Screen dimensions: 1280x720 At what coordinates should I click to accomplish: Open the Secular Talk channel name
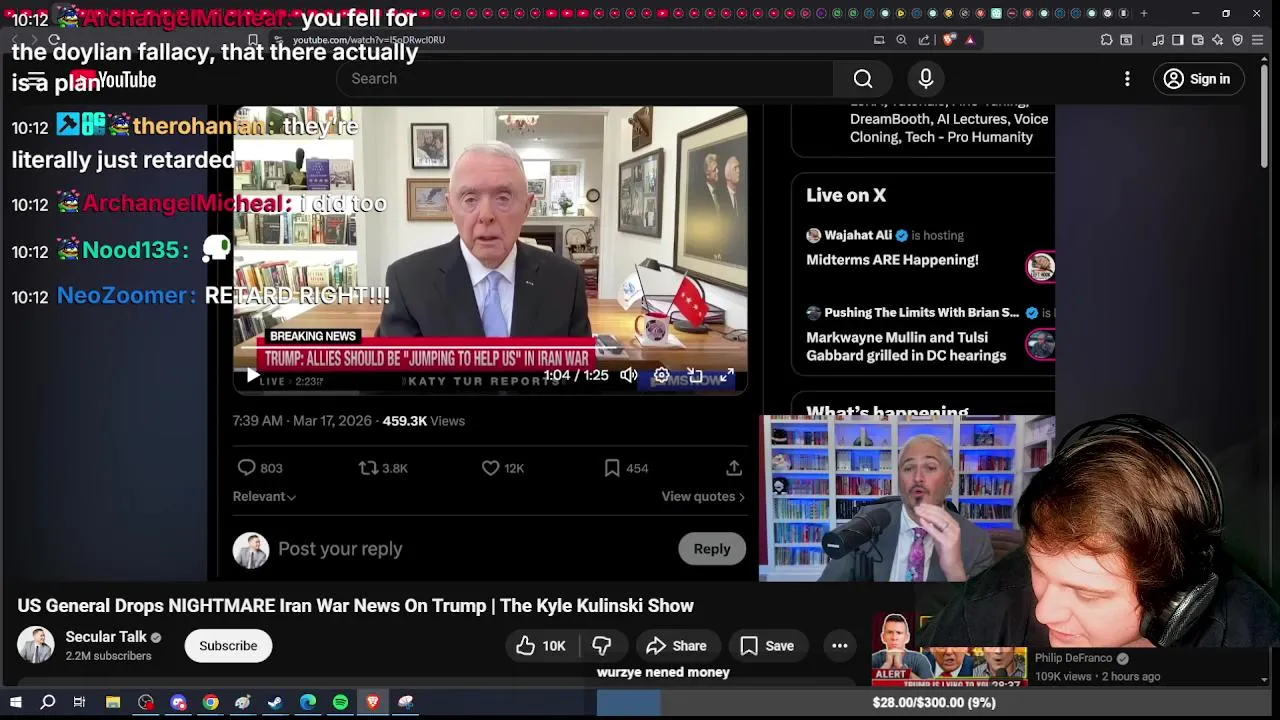point(106,637)
